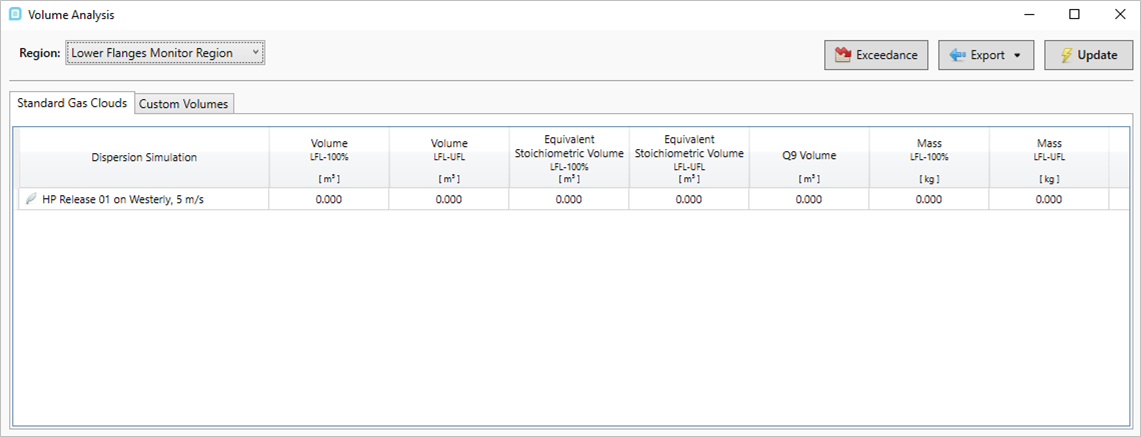Click the Equivalent Stoichiometric Volume LFL-UFL header
The height and width of the screenshot is (437, 1141).
click(688, 158)
